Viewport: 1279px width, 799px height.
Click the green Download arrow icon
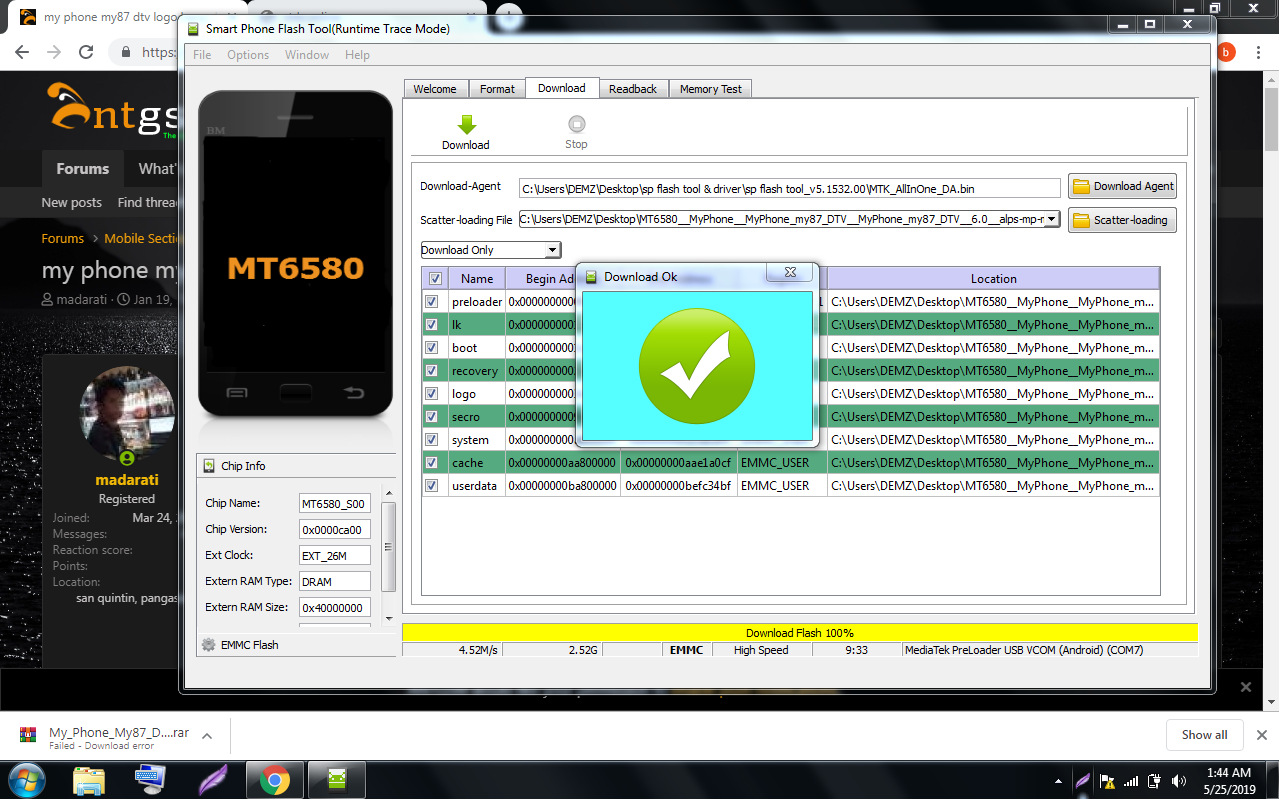pos(466,124)
